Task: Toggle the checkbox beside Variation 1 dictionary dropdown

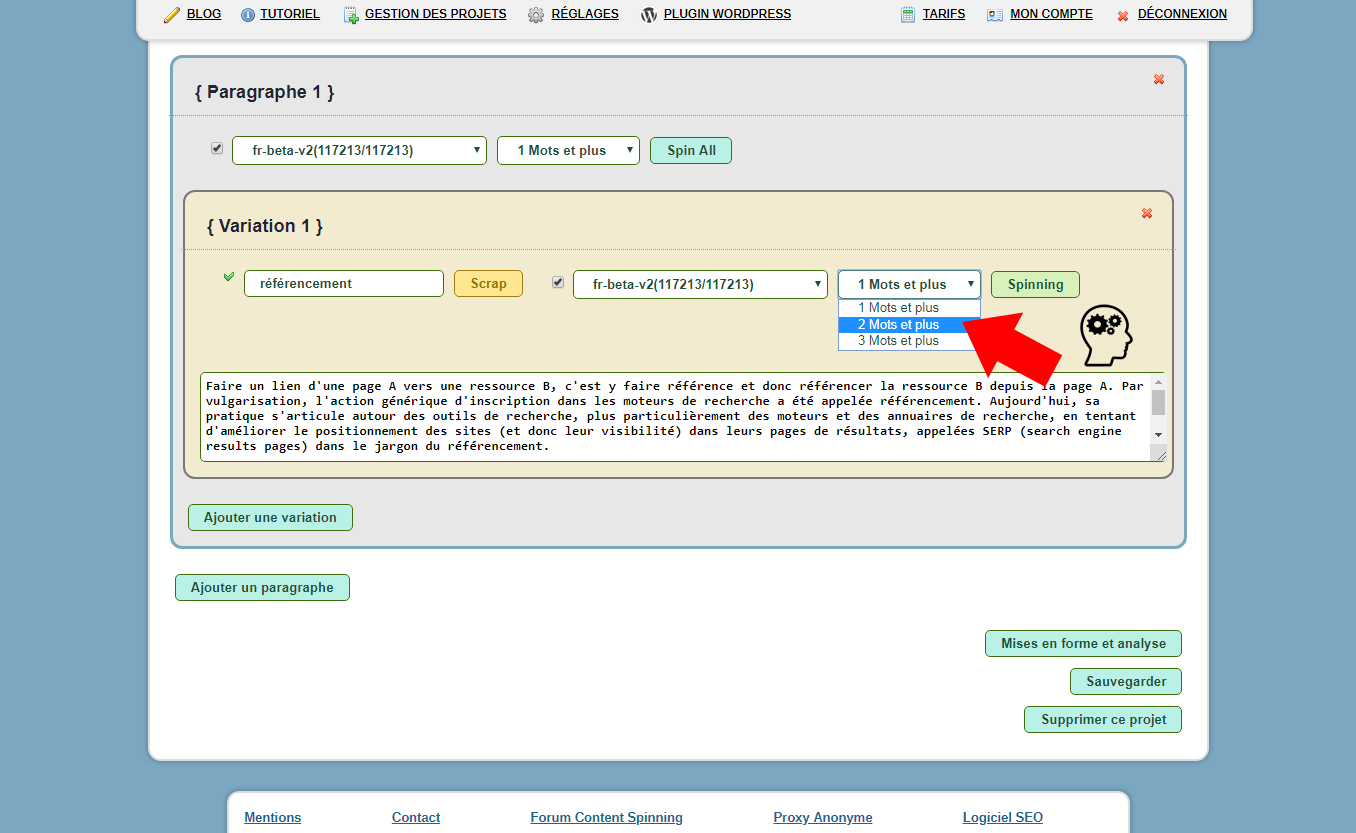Action: [x=558, y=282]
